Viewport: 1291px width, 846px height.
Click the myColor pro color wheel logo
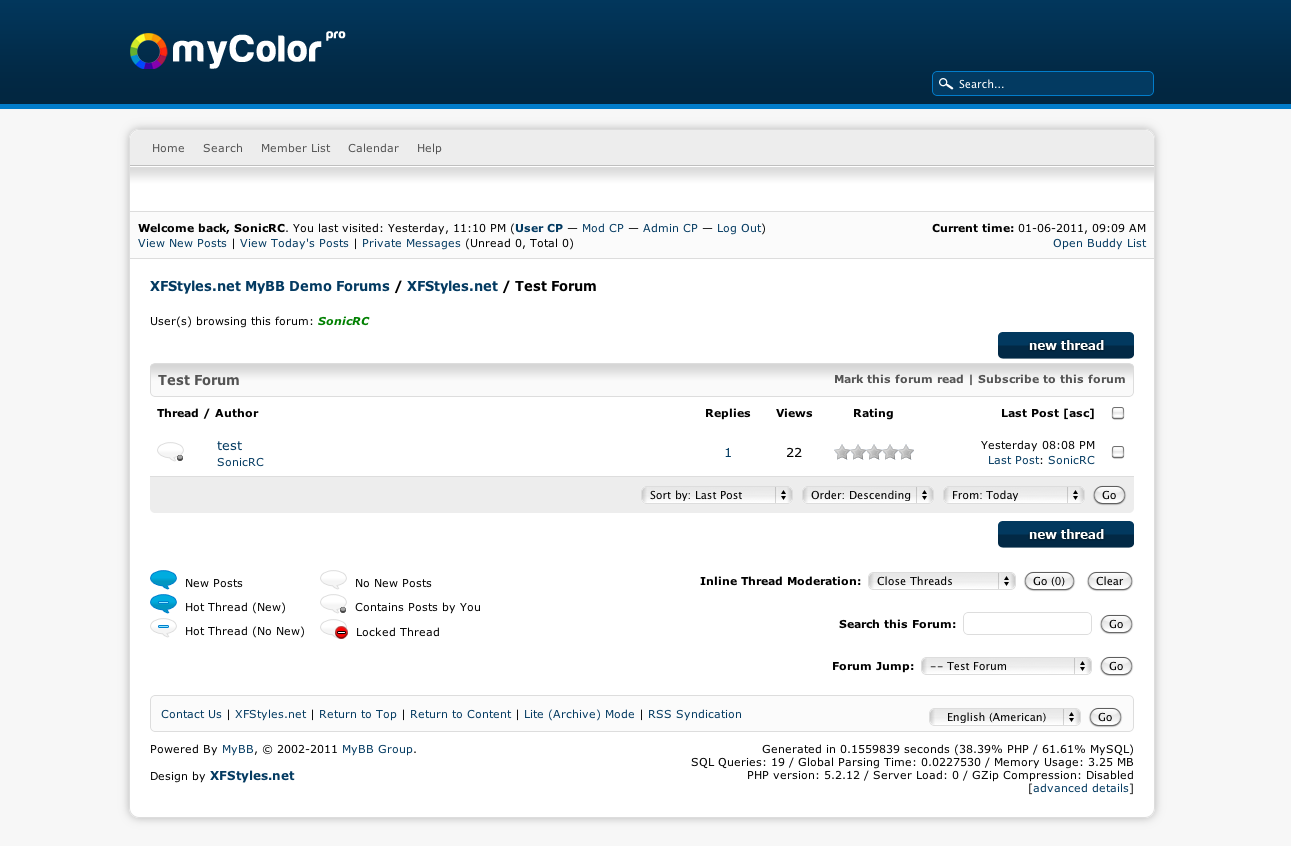pos(148,51)
